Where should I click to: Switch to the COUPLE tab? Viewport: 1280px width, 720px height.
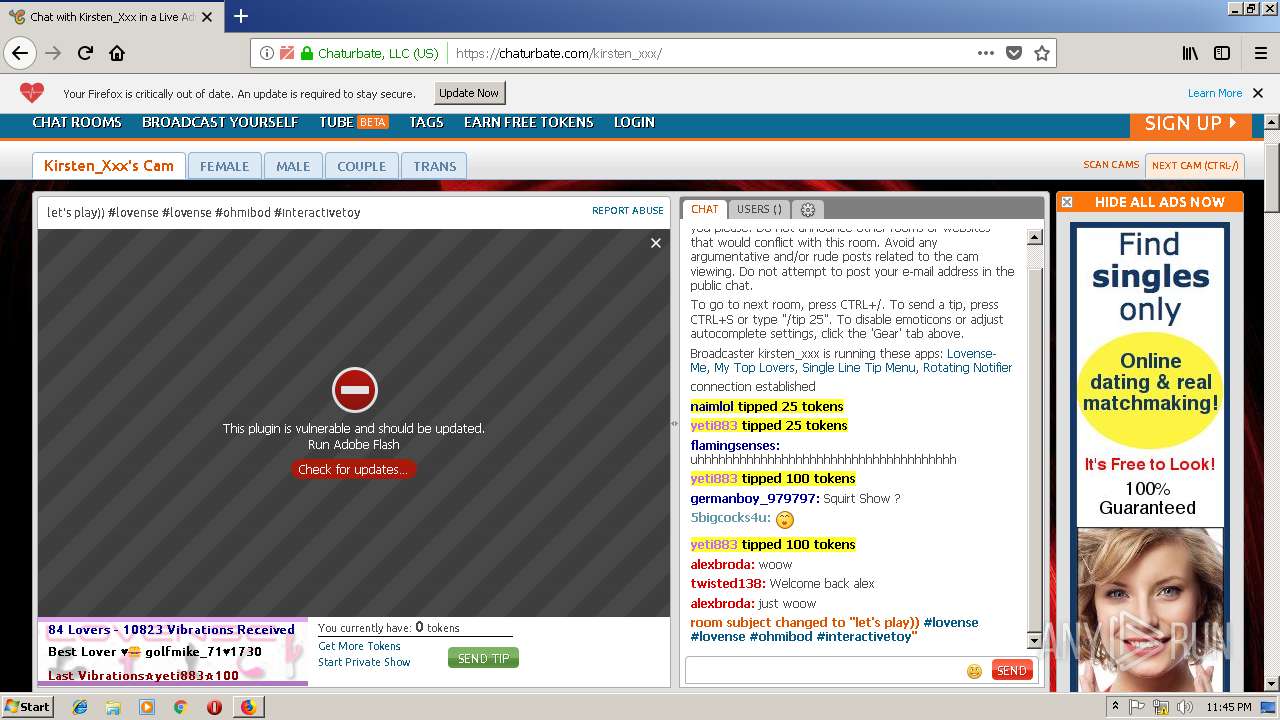[361, 166]
